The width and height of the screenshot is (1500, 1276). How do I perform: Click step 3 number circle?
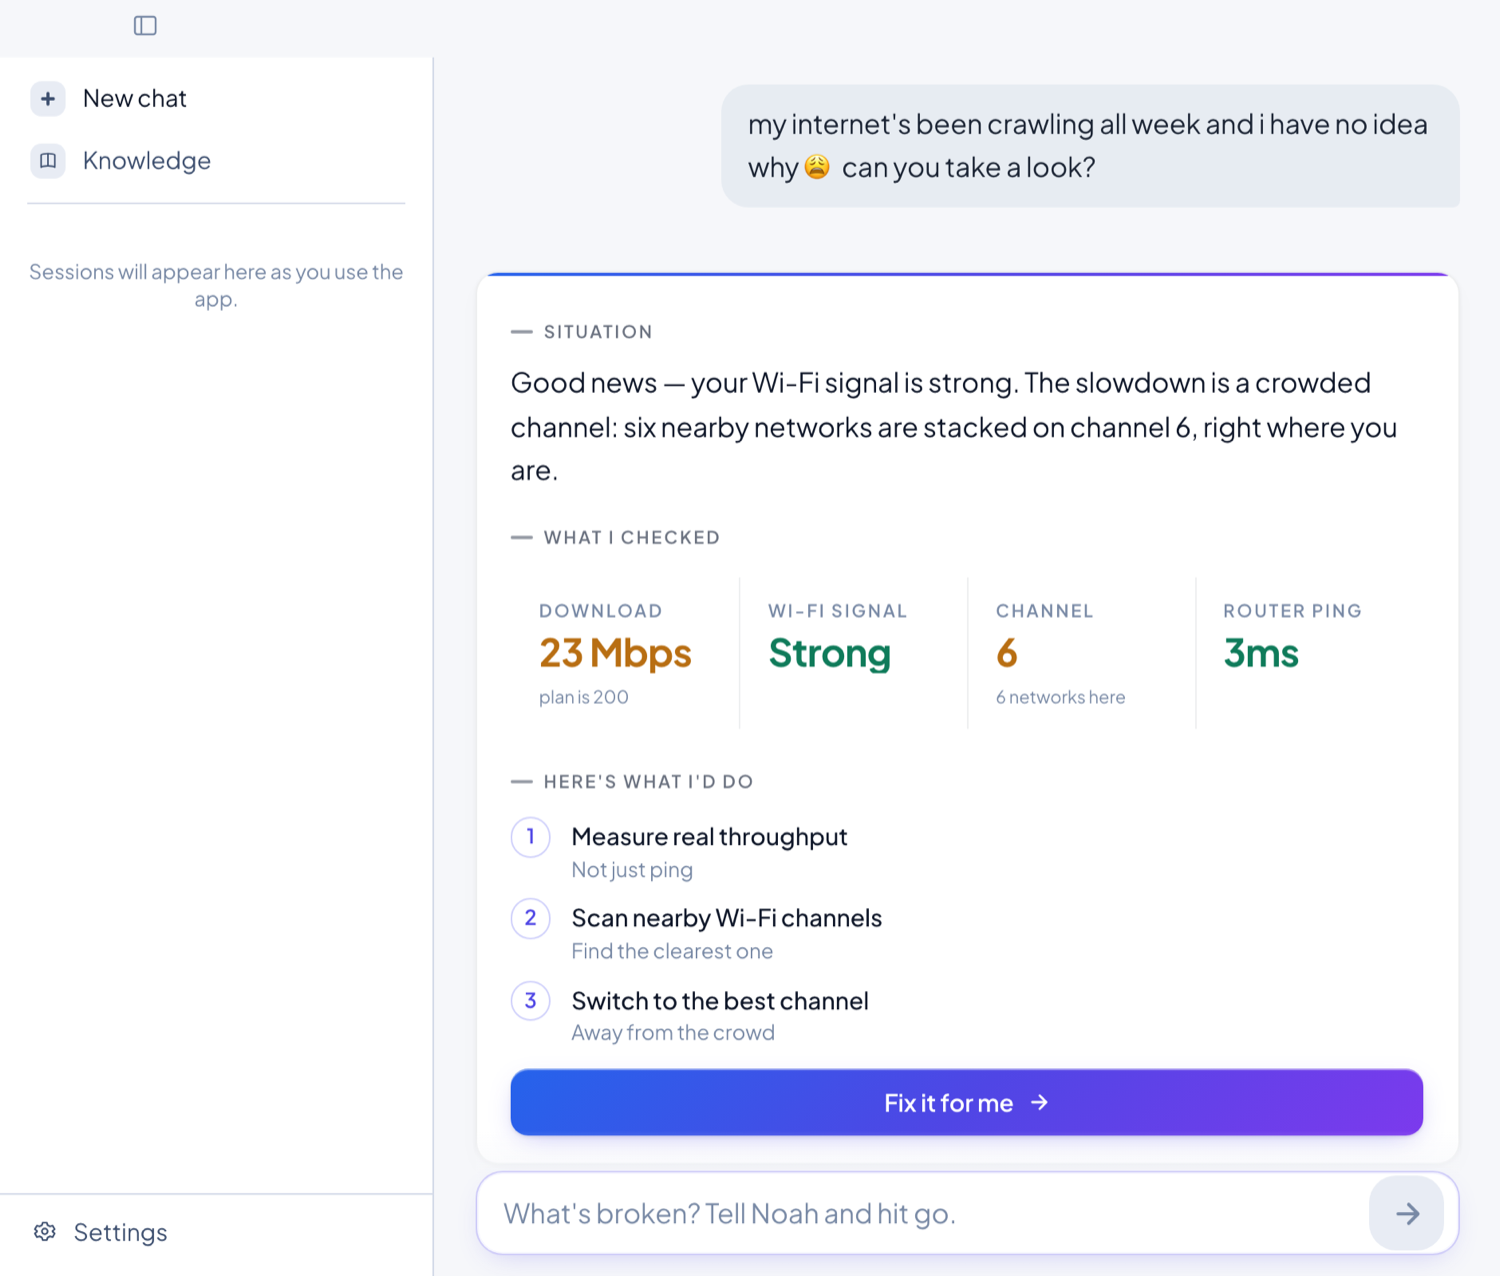531,1001
